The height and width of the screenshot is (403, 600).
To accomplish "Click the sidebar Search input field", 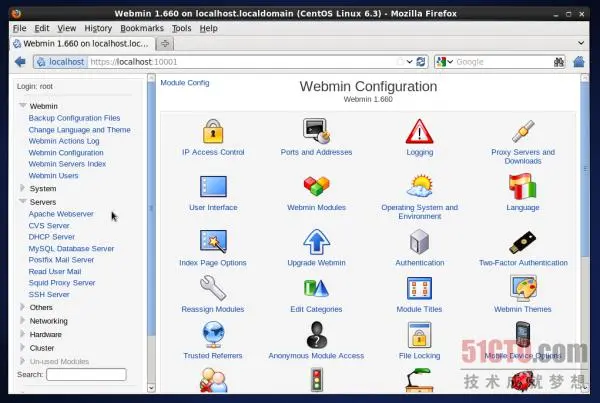I will (86, 374).
